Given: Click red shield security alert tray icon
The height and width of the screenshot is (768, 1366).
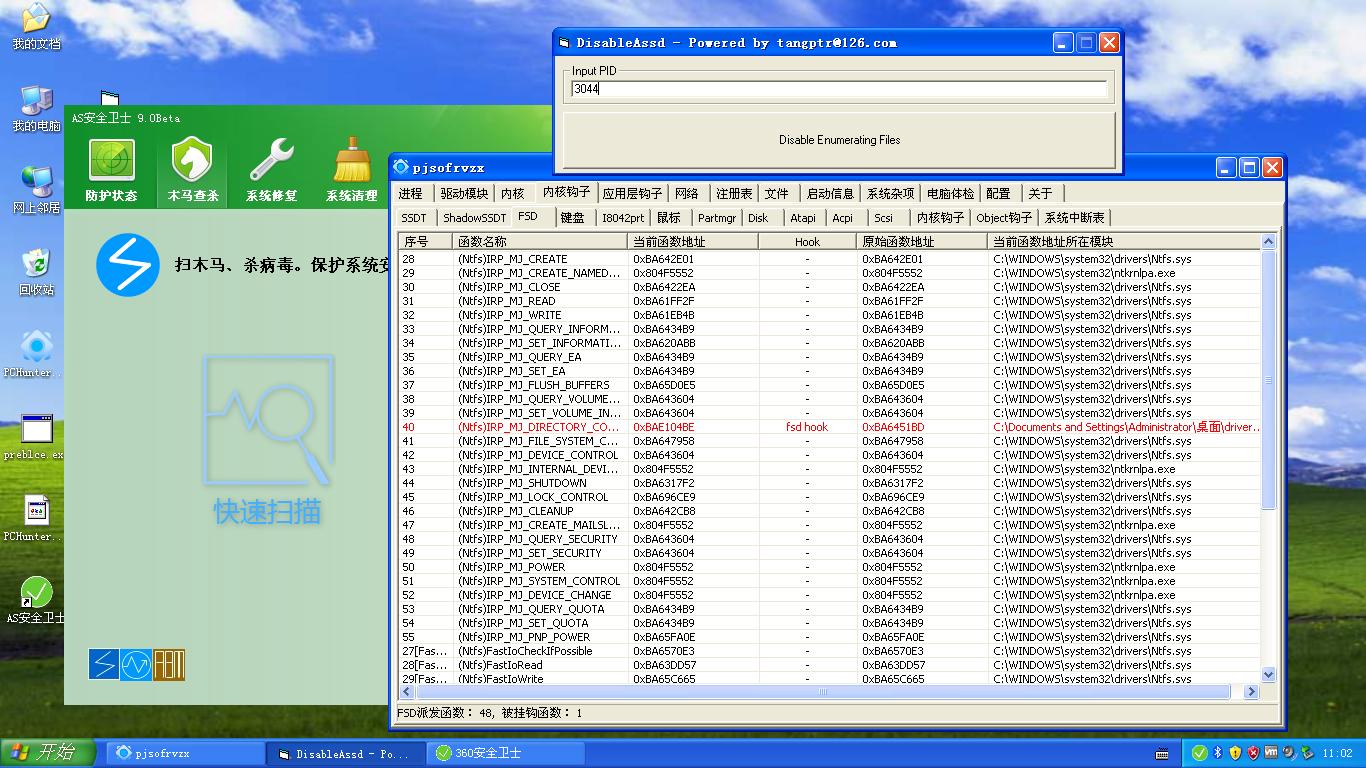Looking at the screenshot, I should click(1253, 753).
